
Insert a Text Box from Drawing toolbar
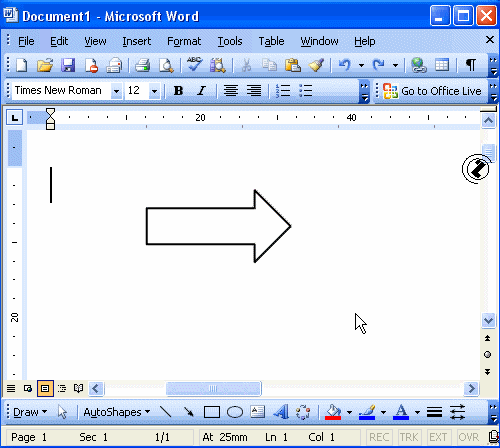tap(257, 412)
